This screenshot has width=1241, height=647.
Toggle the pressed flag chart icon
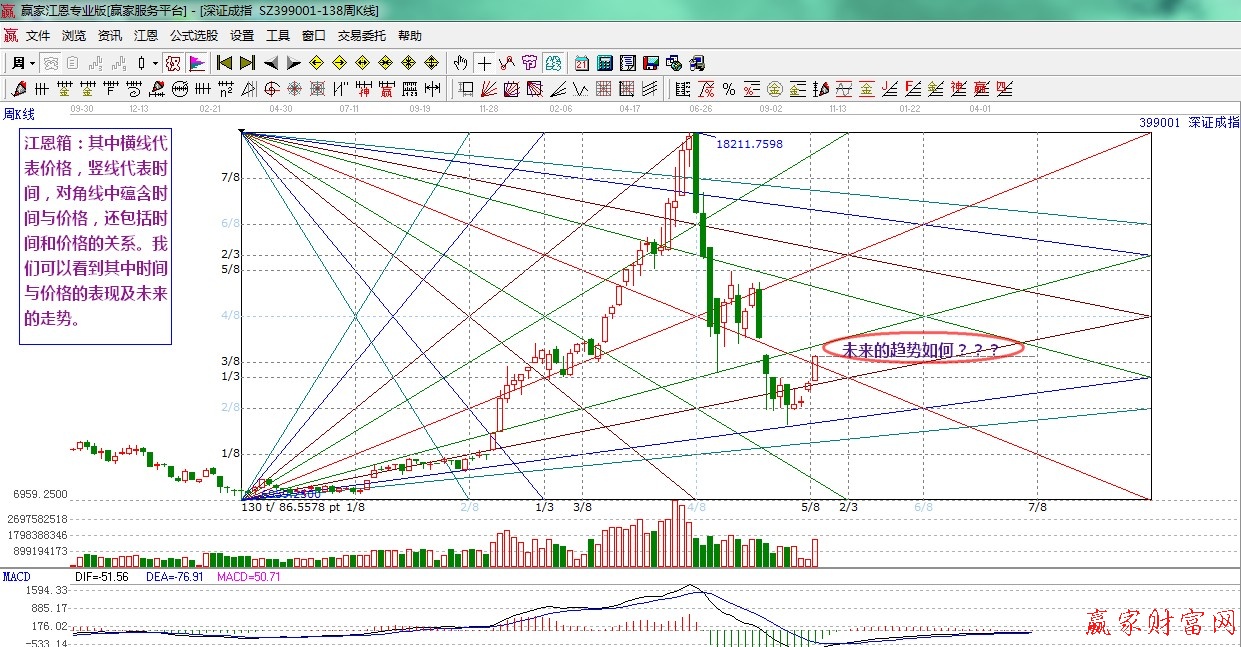[197, 63]
